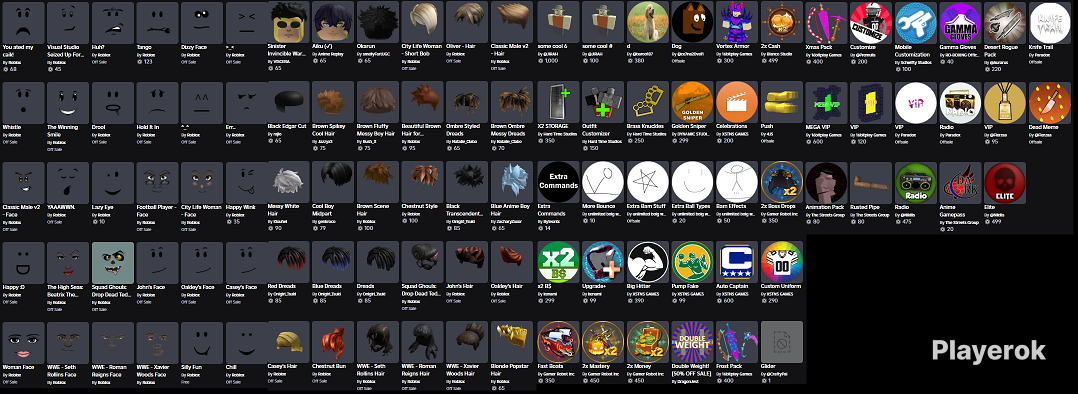Open the Golden Sniper gamepass icon

pyautogui.click(x=692, y=102)
